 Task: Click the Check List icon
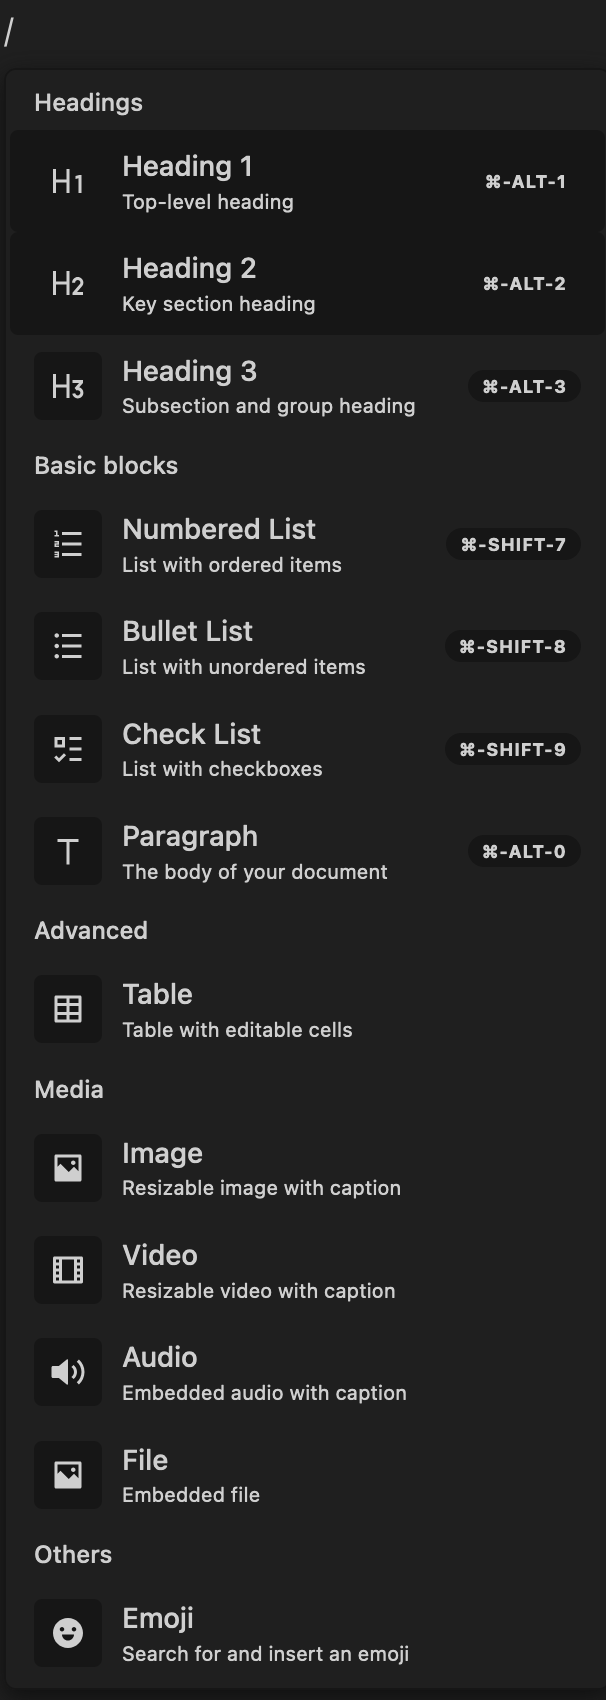pyautogui.click(x=68, y=749)
